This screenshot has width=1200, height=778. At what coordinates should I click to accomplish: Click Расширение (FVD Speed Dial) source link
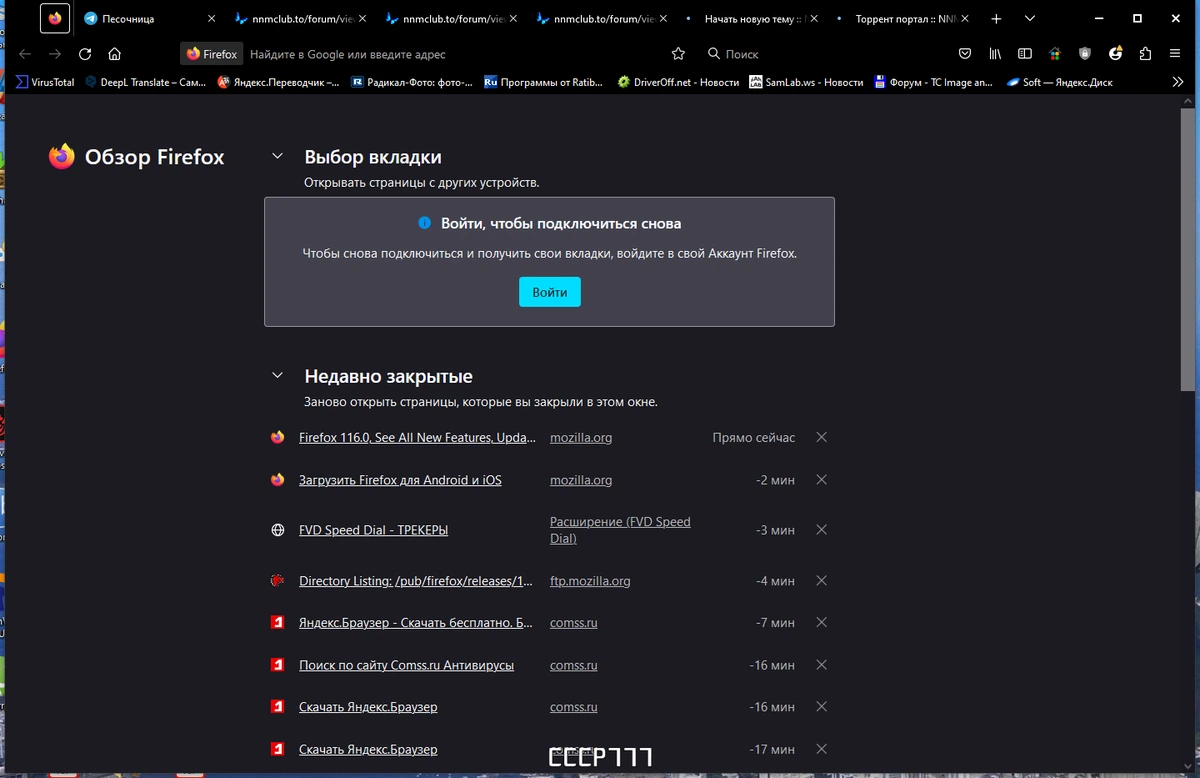click(620, 530)
